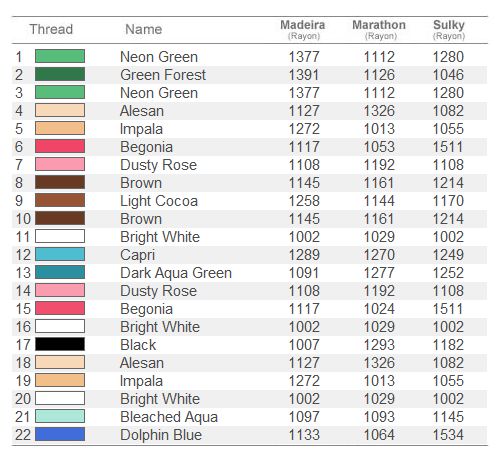Select the Capri color swatch
The image size is (500, 456).
60,254
